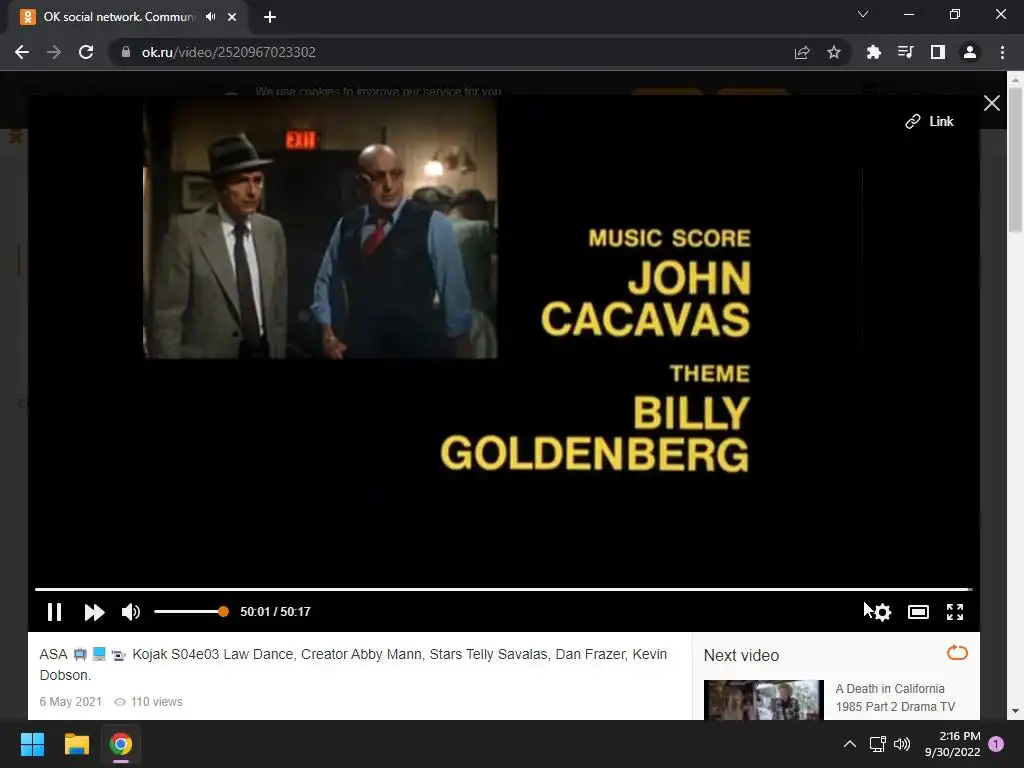Viewport: 1024px width, 768px height.
Task: Open 'A Death in California' thumbnail
Action: pos(763,700)
